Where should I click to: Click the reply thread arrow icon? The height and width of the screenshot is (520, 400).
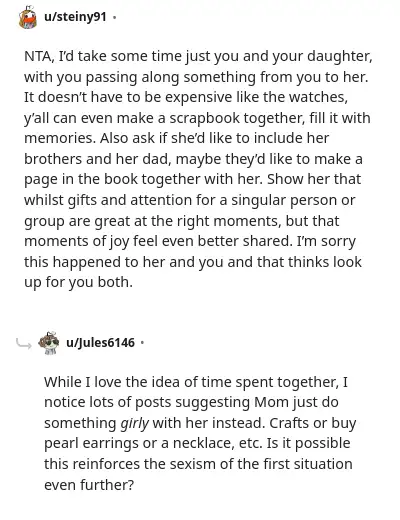[x=24, y=344]
